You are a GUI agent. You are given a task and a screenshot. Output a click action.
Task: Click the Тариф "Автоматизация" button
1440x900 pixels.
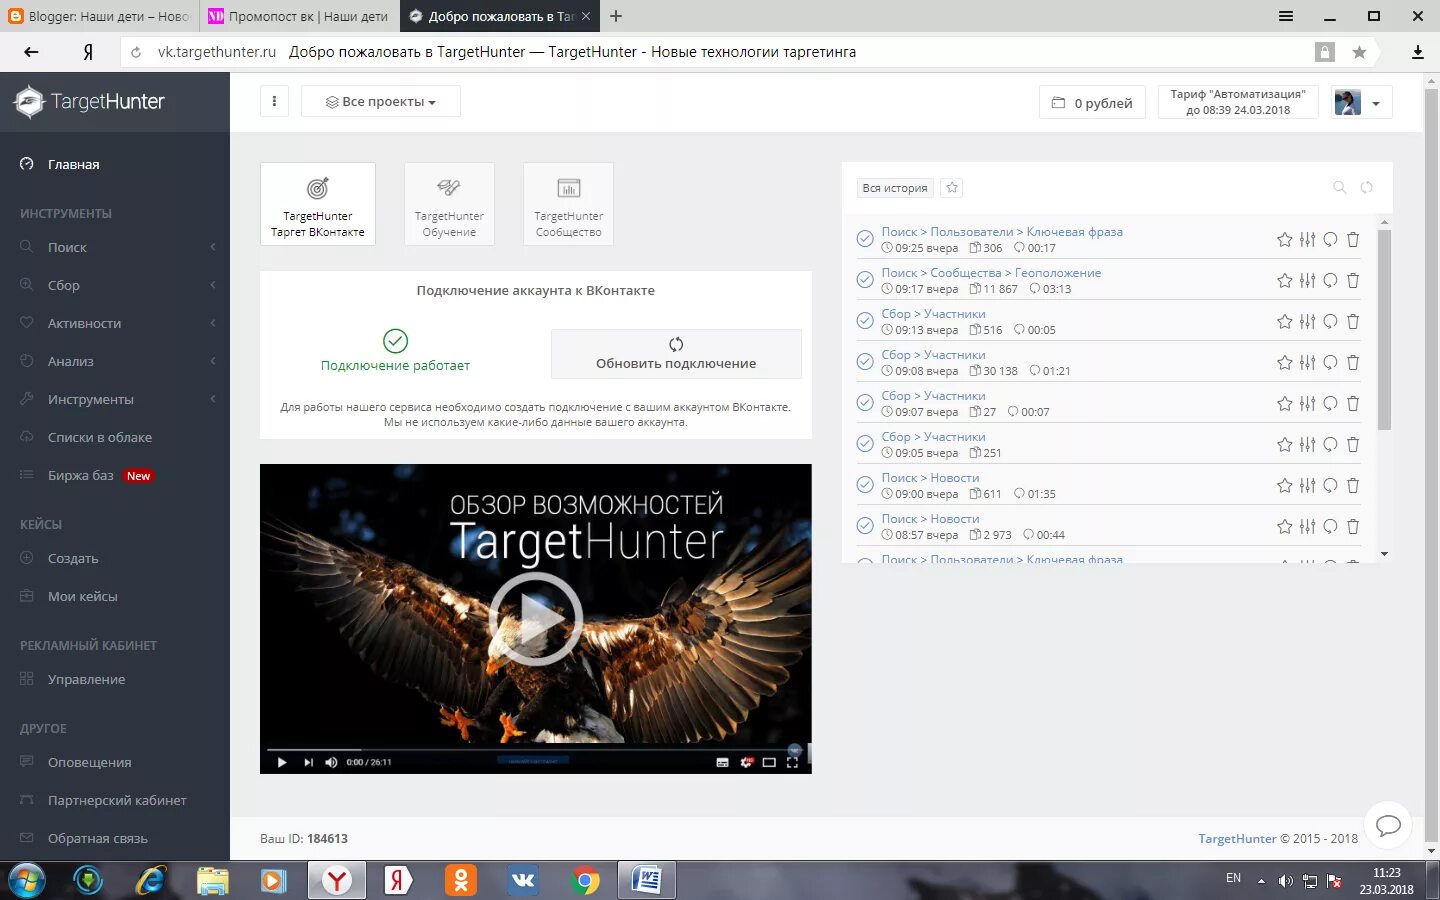tap(1238, 102)
